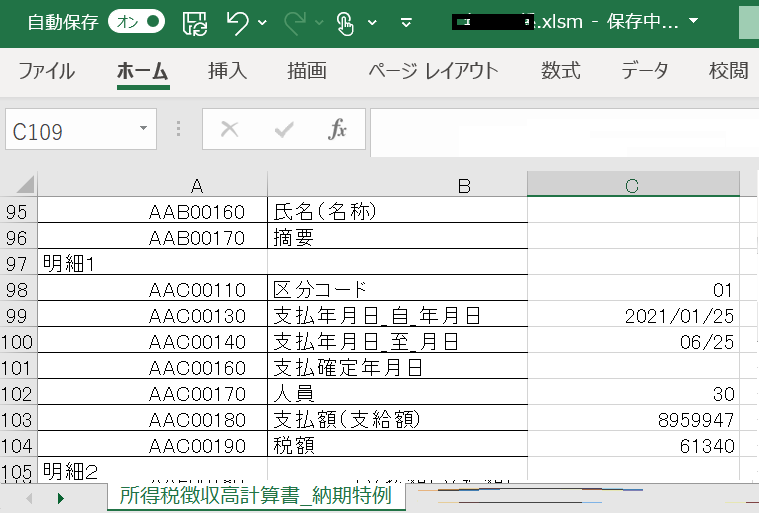Select row 95 header
Viewport: 759px width, 513px height.
click(x=18, y=211)
